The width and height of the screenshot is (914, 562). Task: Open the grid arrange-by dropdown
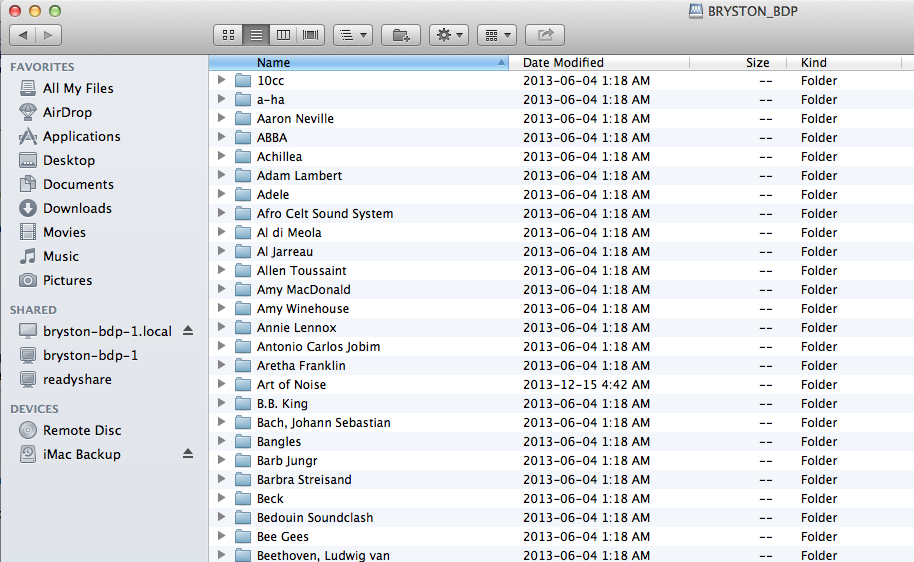pyautogui.click(x=497, y=35)
